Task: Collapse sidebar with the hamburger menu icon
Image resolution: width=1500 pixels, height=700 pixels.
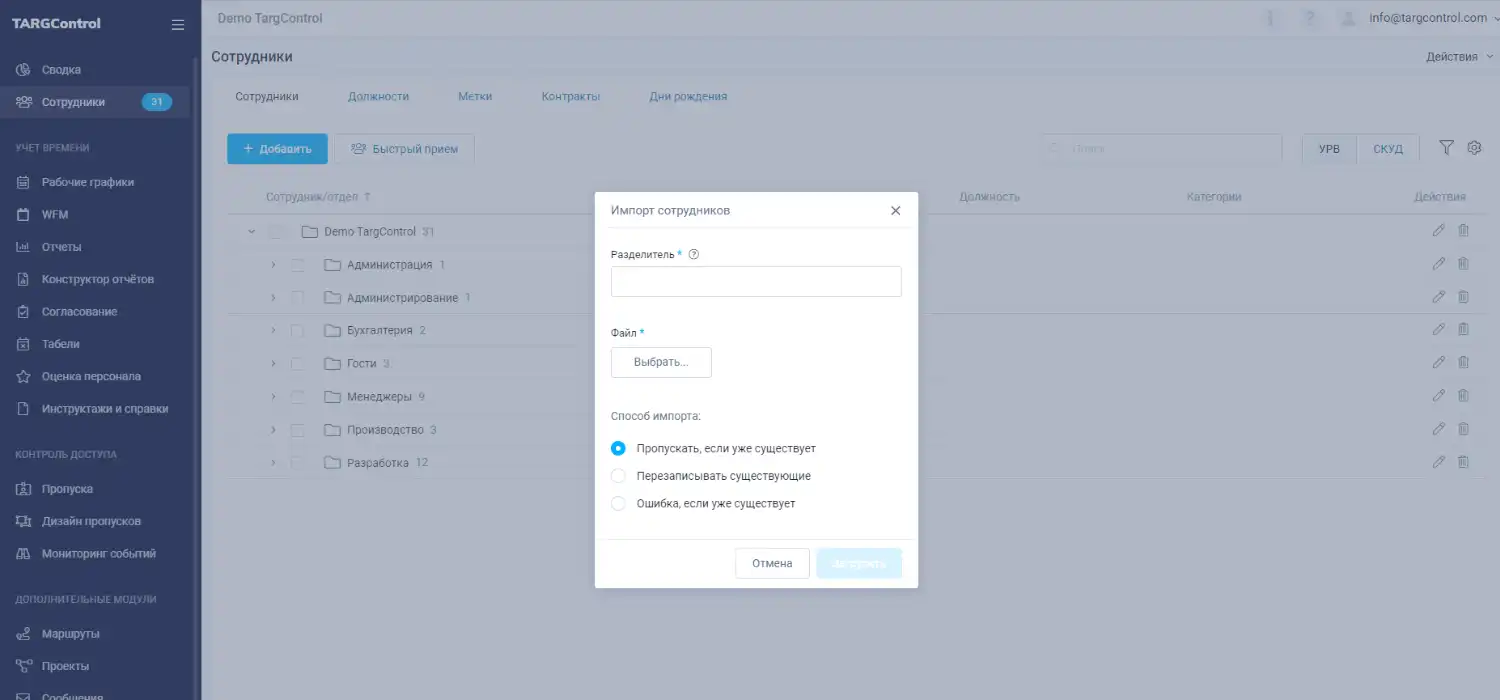Action: (x=178, y=24)
